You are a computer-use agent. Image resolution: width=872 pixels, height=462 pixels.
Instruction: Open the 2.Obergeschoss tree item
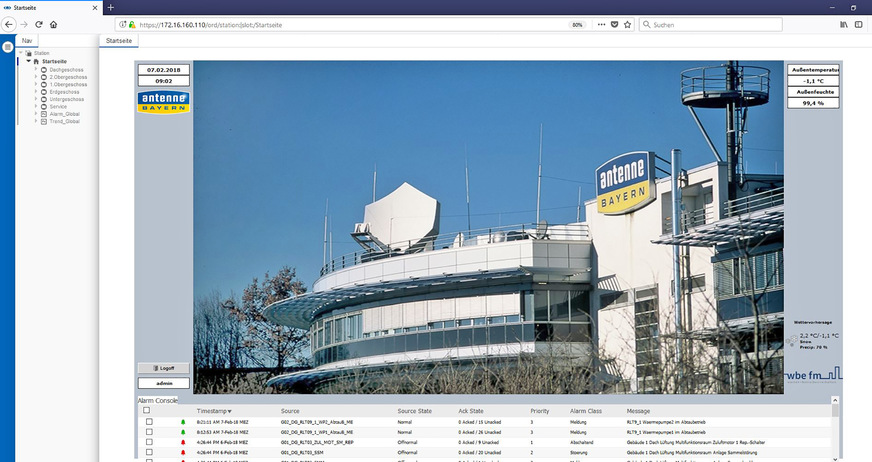(x=68, y=77)
